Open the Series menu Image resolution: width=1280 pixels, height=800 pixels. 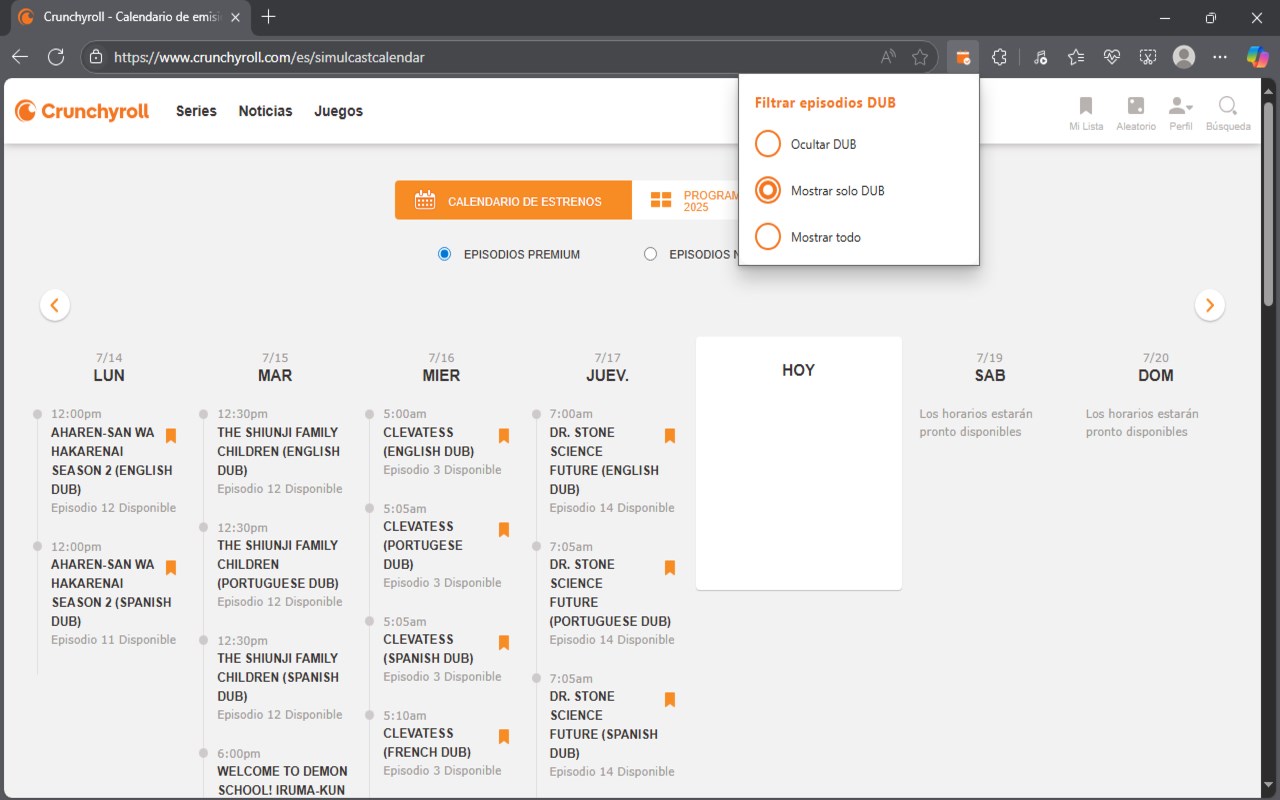196,111
